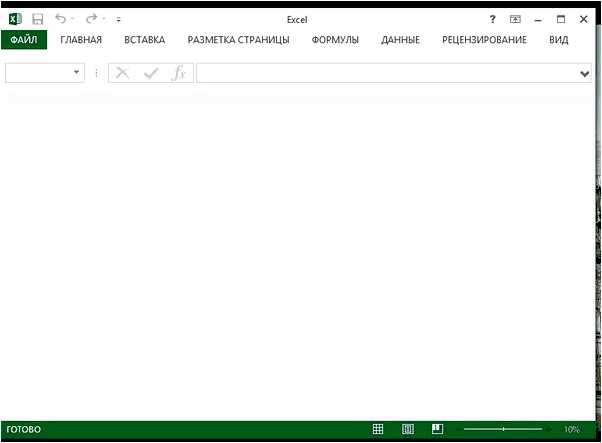Open the undo history dropdown arrow
This screenshot has height=443, width=602.
(x=73, y=19)
